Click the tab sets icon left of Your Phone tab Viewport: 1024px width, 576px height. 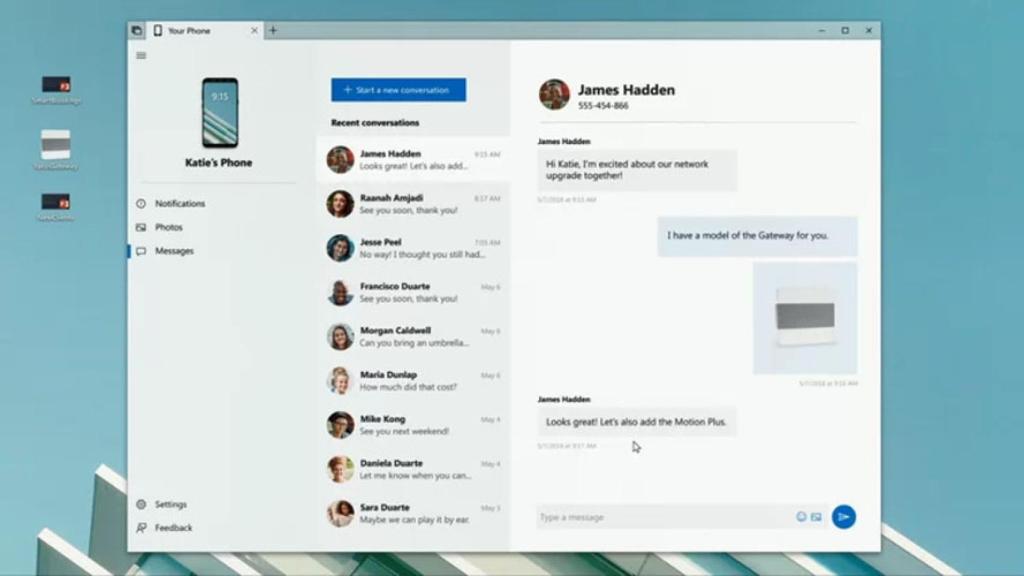pos(137,31)
